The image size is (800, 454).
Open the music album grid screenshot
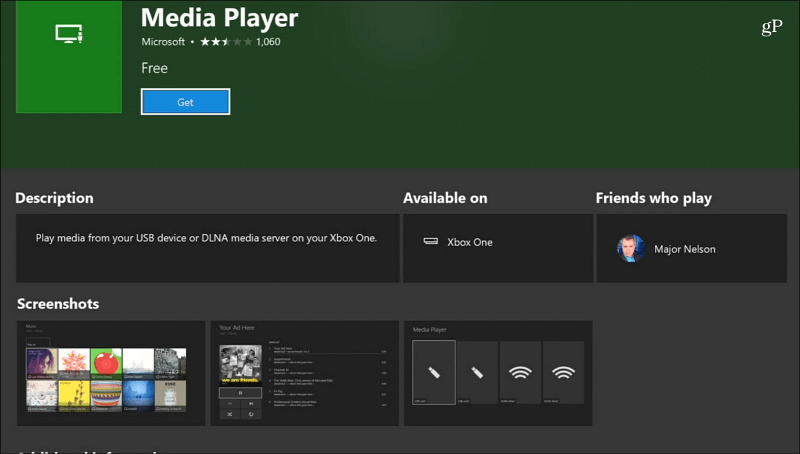coord(111,373)
